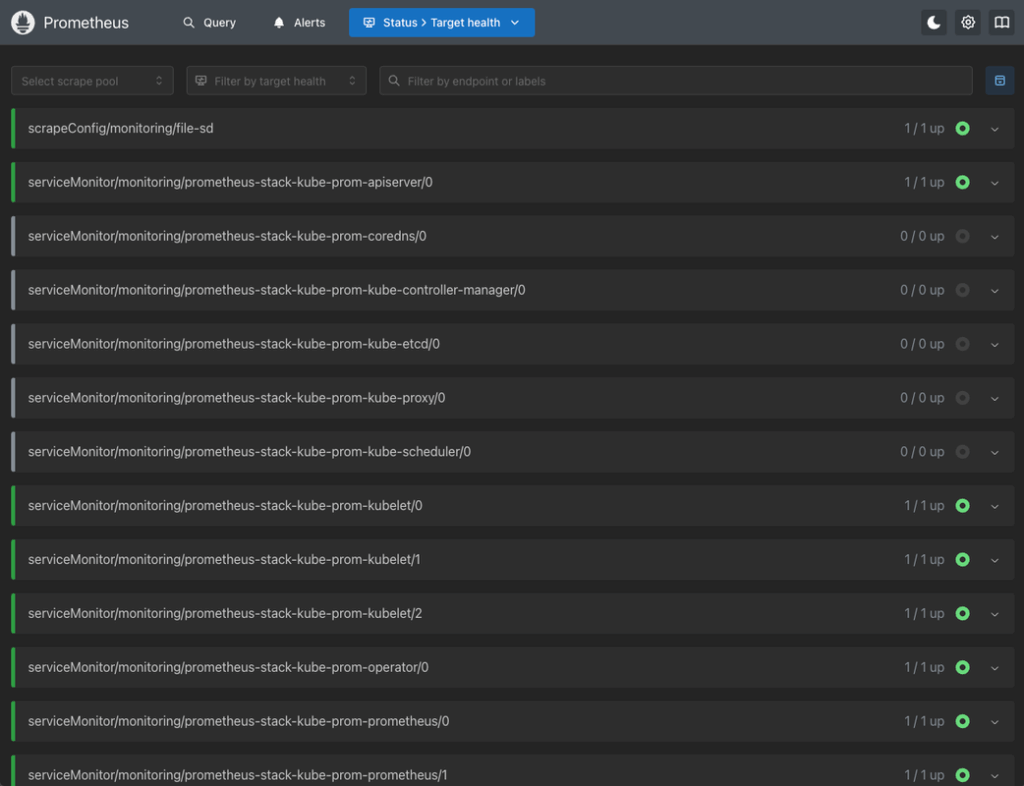
Task: Expand the kube-prom-apiserver/0 target details
Action: point(995,182)
